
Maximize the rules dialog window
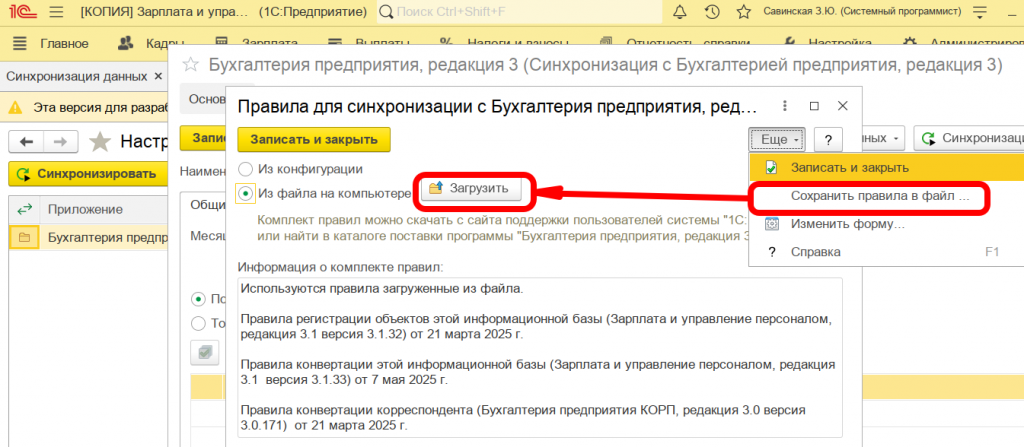click(x=814, y=106)
